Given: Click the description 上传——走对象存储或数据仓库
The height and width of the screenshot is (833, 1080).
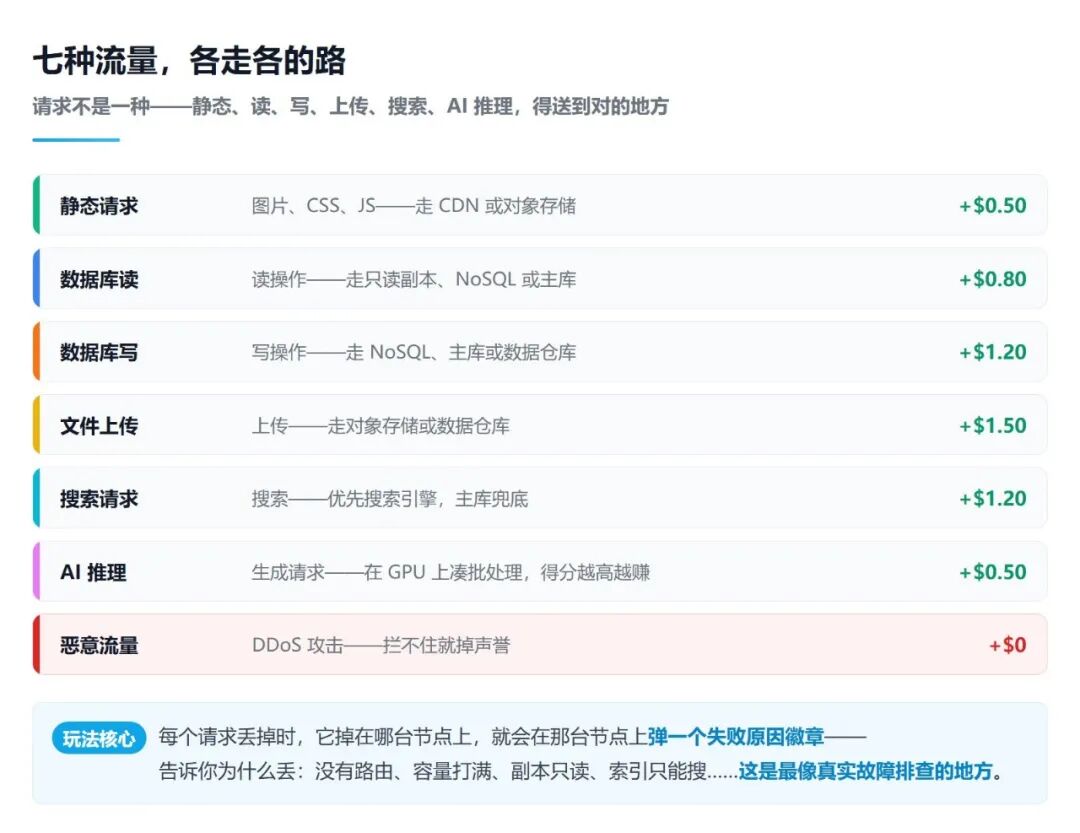Looking at the screenshot, I should click(381, 426).
